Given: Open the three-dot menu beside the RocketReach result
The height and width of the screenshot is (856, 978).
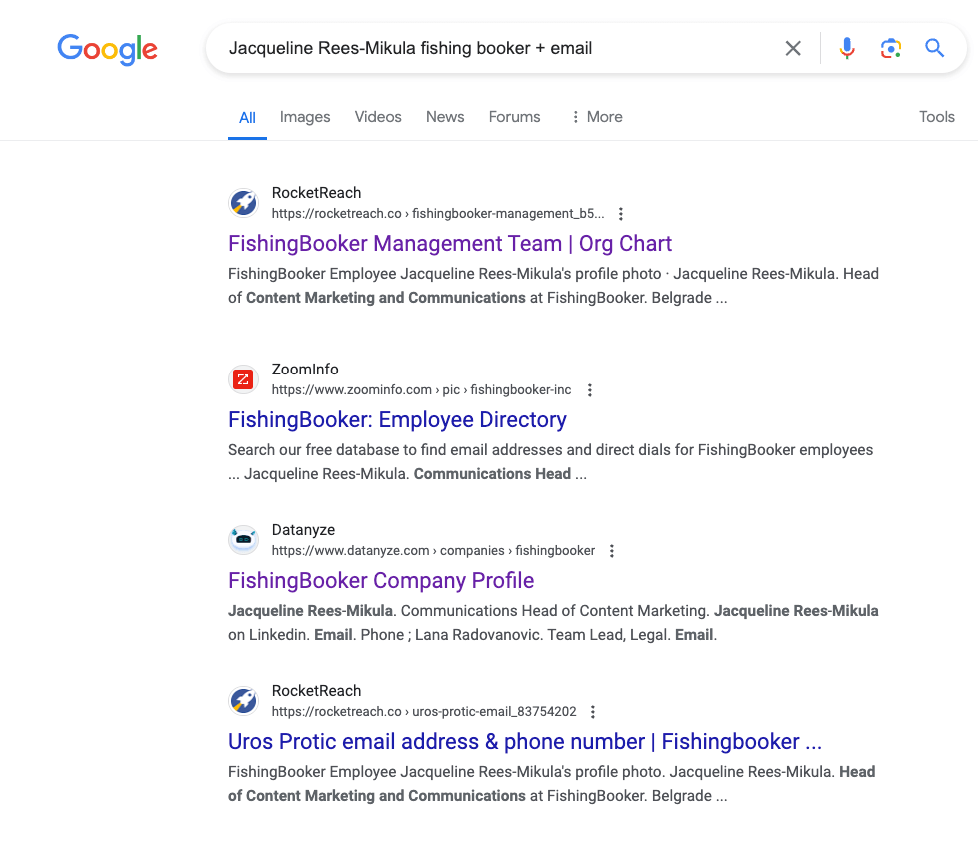Looking at the screenshot, I should pos(621,213).
